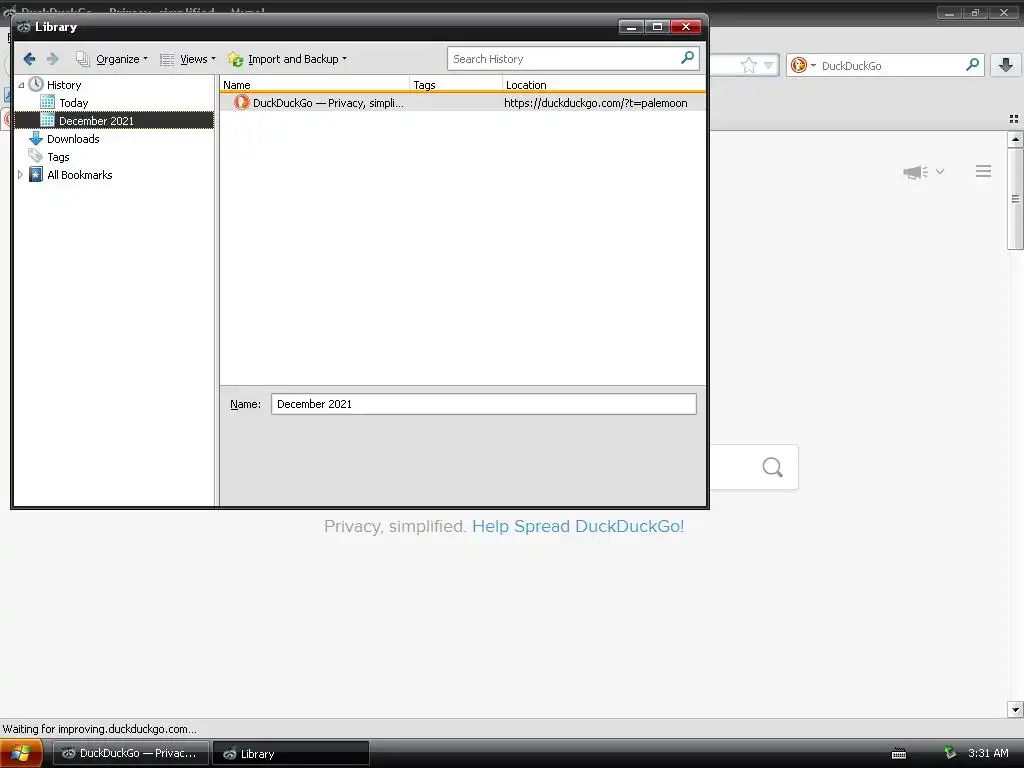The height and width of the screenshot is (768, 1024).
Task: Click the DuckDuckGo page search magnifier
Action: [x=773, y=467]
